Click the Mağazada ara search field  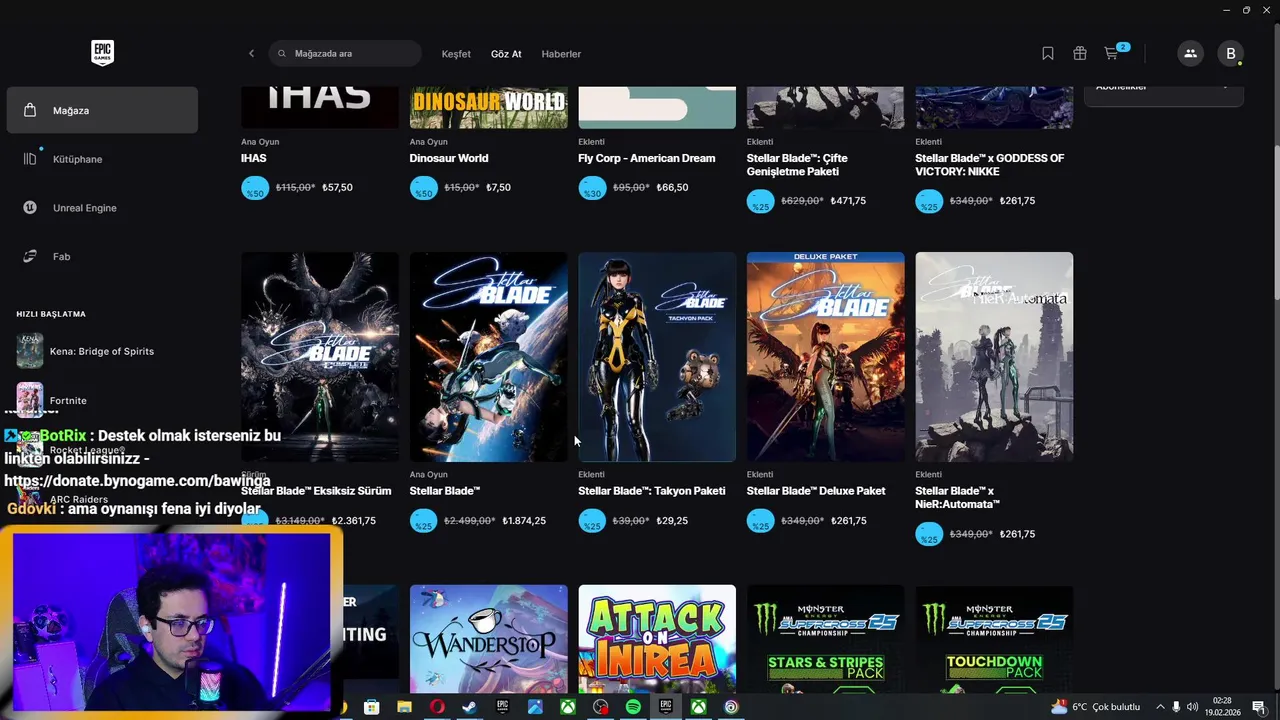pyautogui.click(x=345, y=53)
